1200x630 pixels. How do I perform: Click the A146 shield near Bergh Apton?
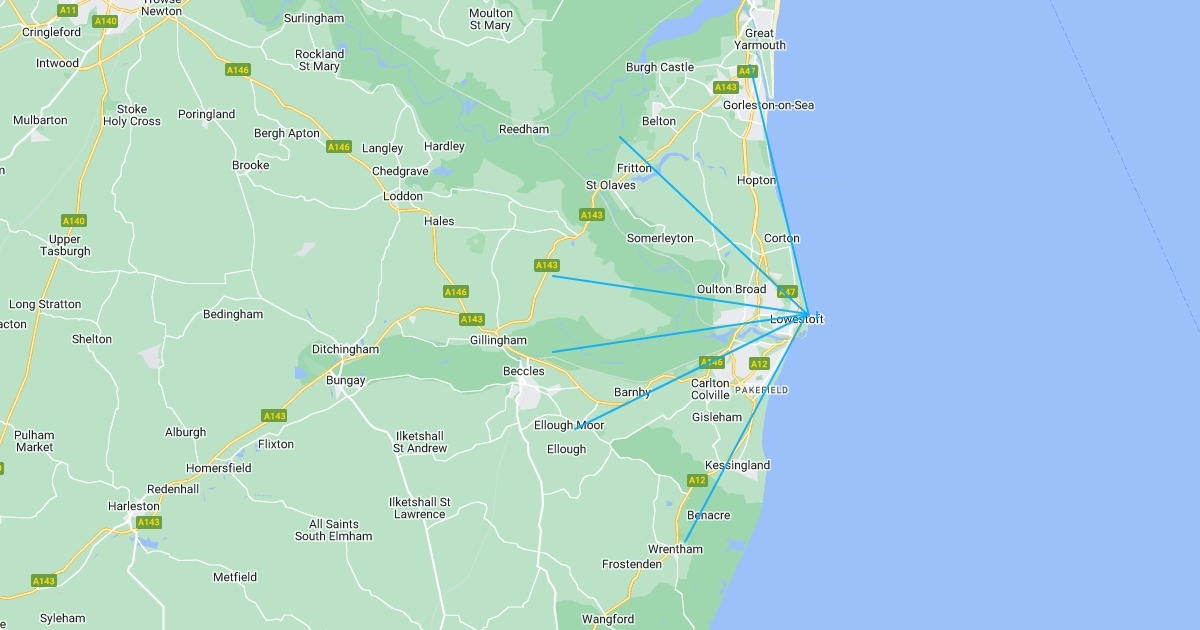point(339,147)
